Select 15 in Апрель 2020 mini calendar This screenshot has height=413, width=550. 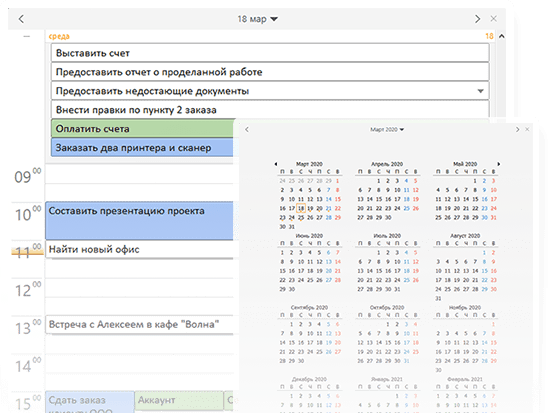pyautogui.click(x=379, y=199)
